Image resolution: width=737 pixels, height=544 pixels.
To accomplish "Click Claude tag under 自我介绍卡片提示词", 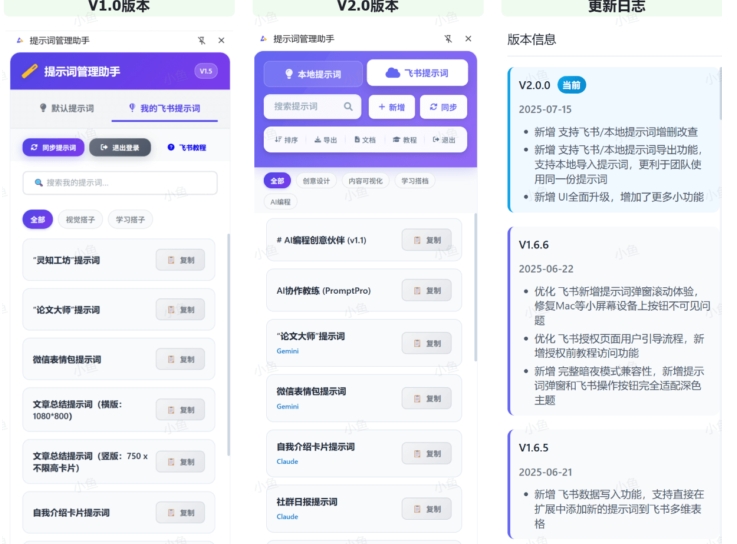I will point(287,461).
